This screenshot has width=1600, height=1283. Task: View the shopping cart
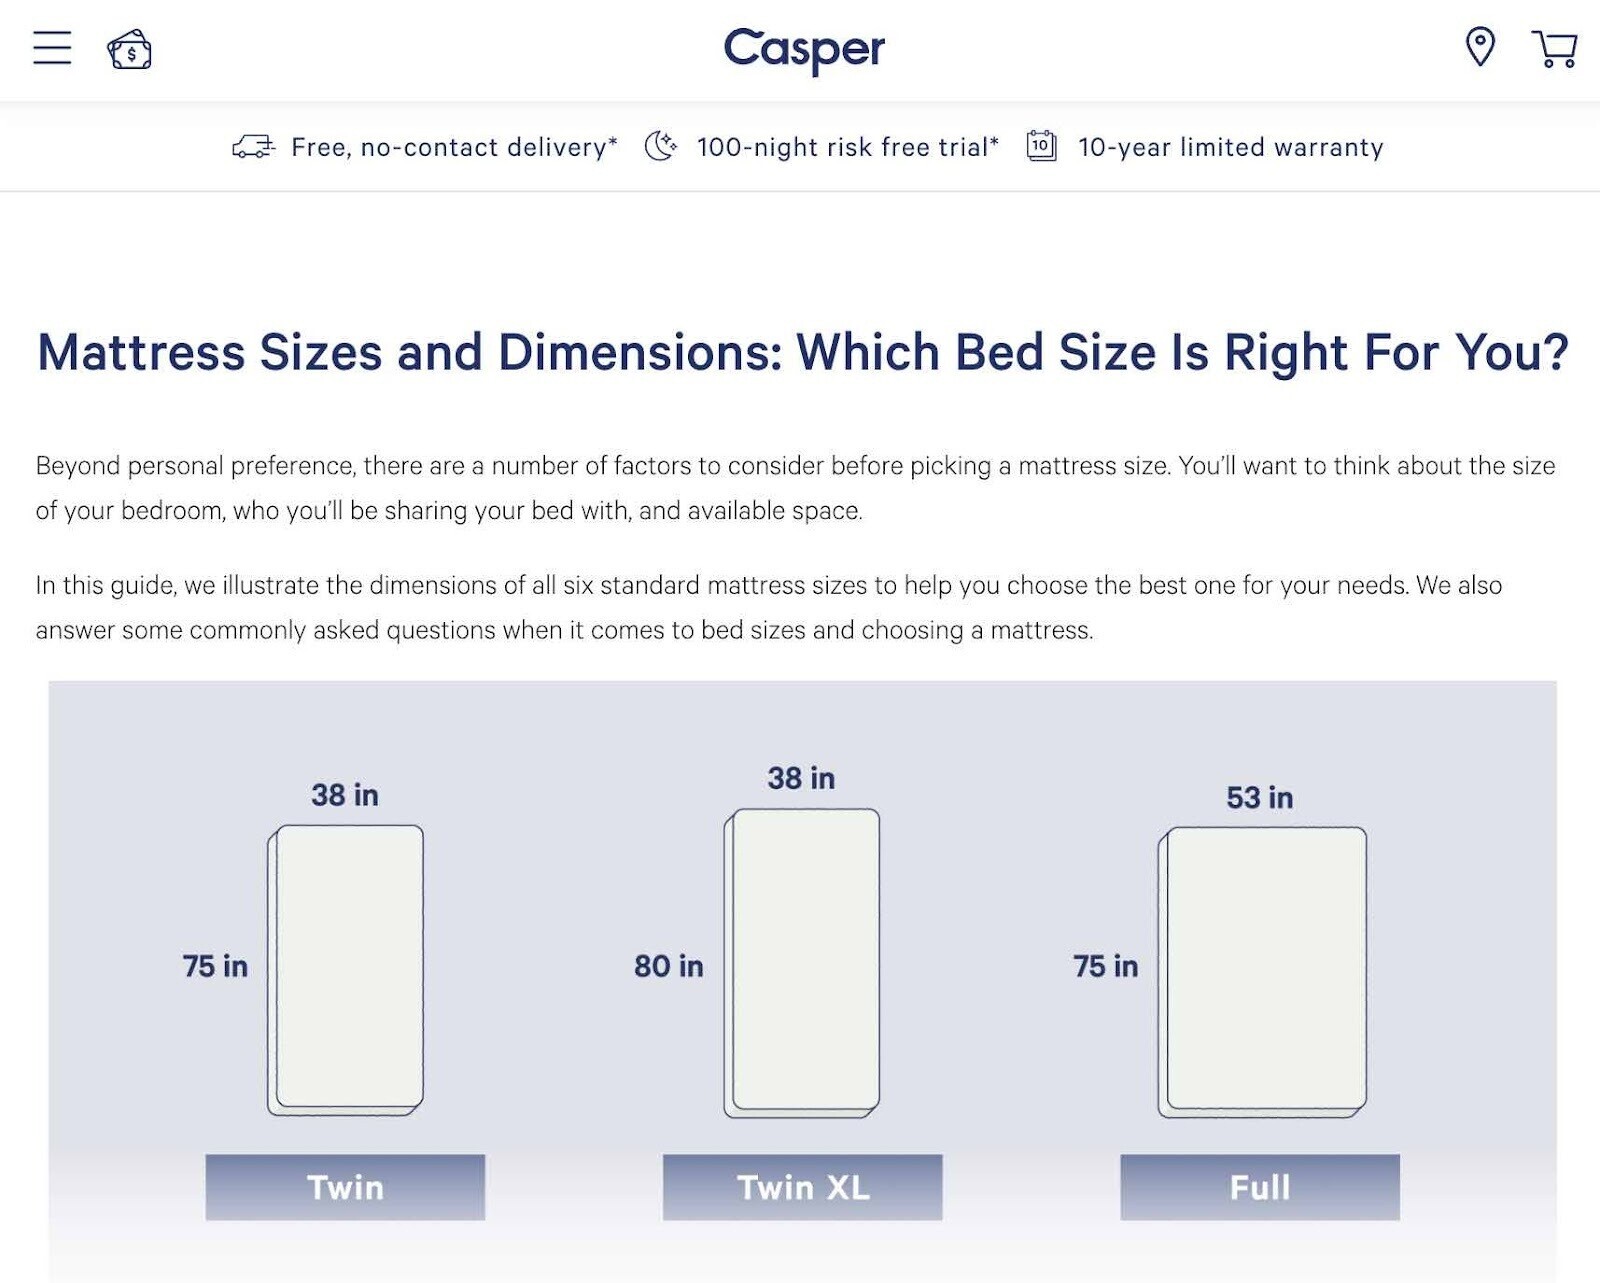pos(1554,49)
